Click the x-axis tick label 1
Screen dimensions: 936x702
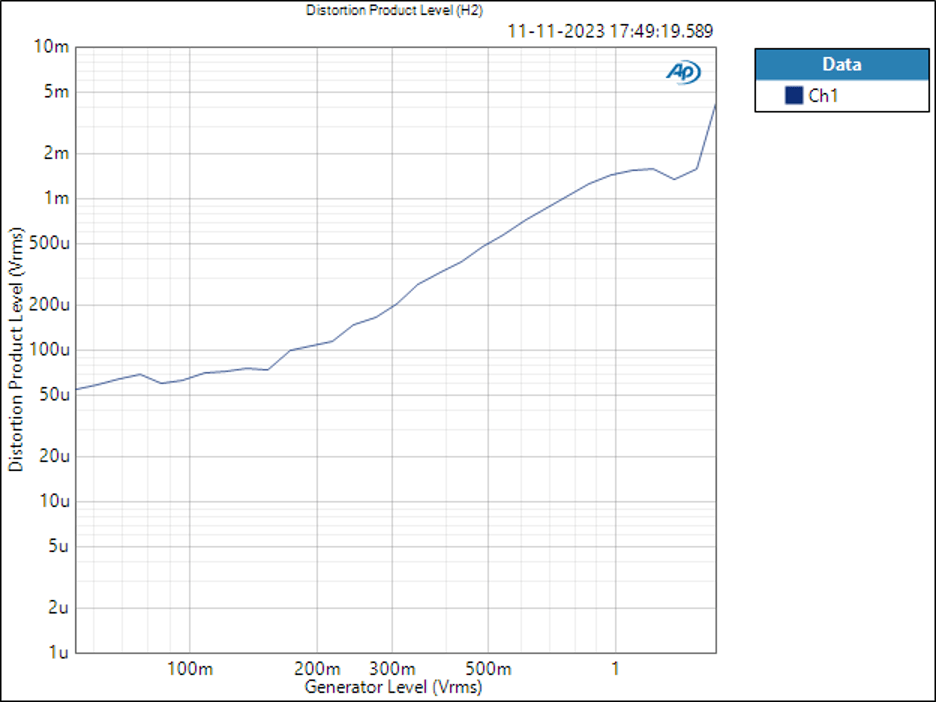click(615, 669)
